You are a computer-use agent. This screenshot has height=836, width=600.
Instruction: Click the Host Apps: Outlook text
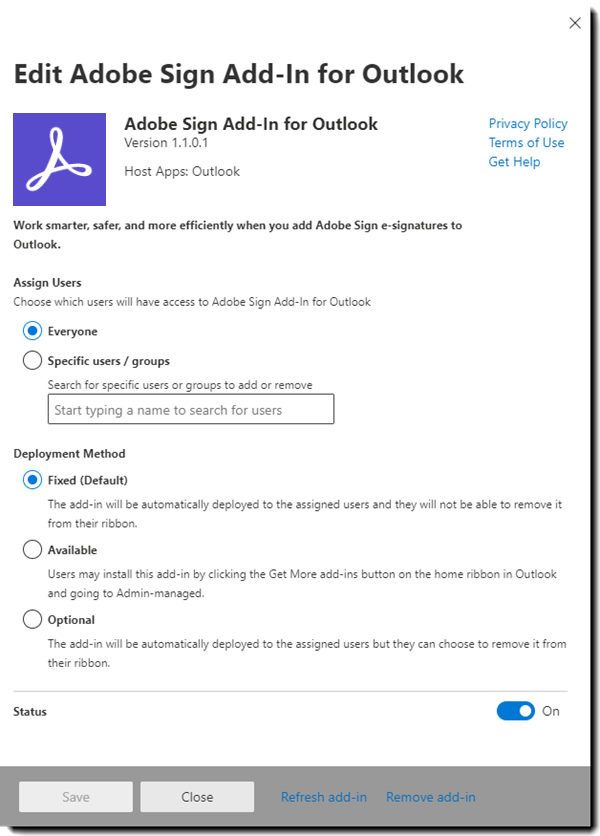[x=182, y=171]
